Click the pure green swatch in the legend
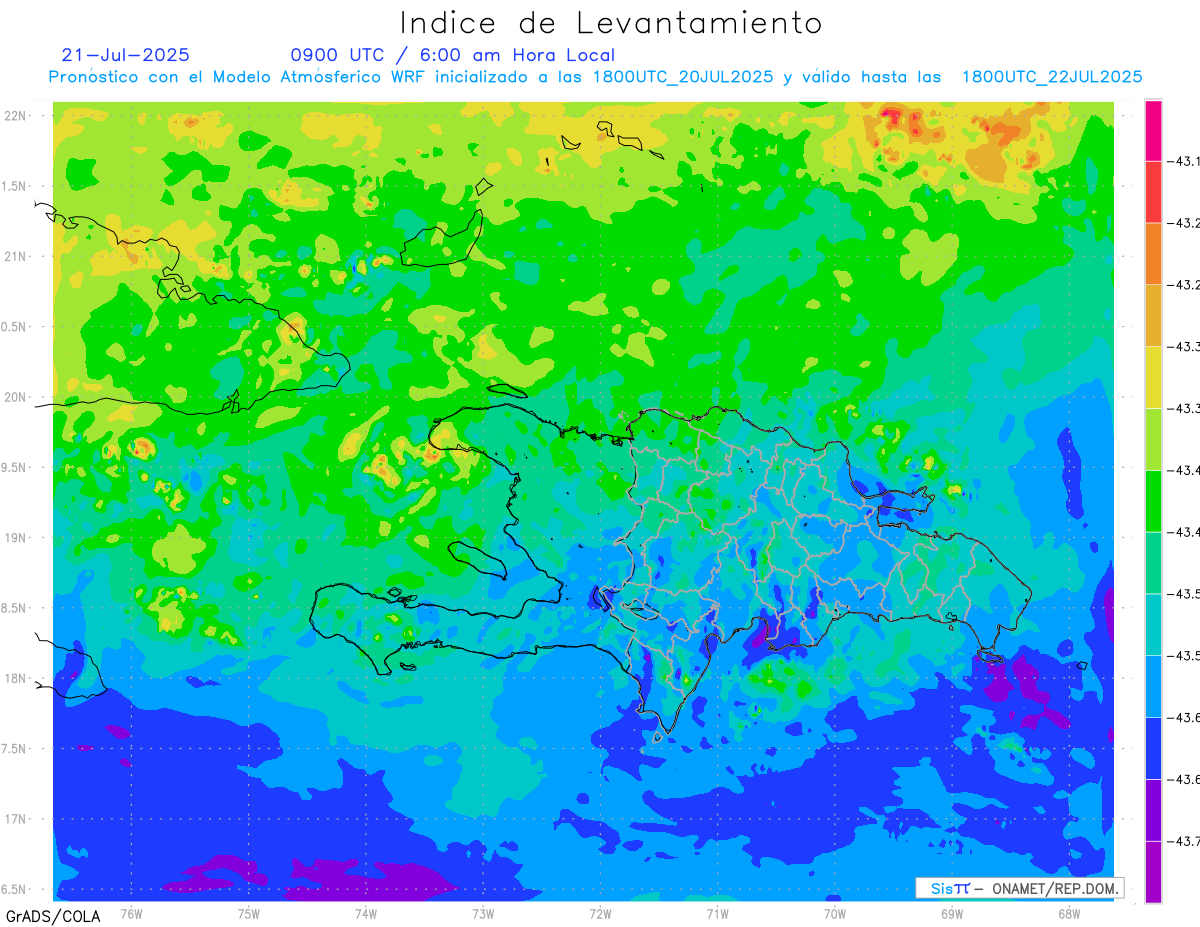The image size is (1200, 927). (x=1153, y=500)
